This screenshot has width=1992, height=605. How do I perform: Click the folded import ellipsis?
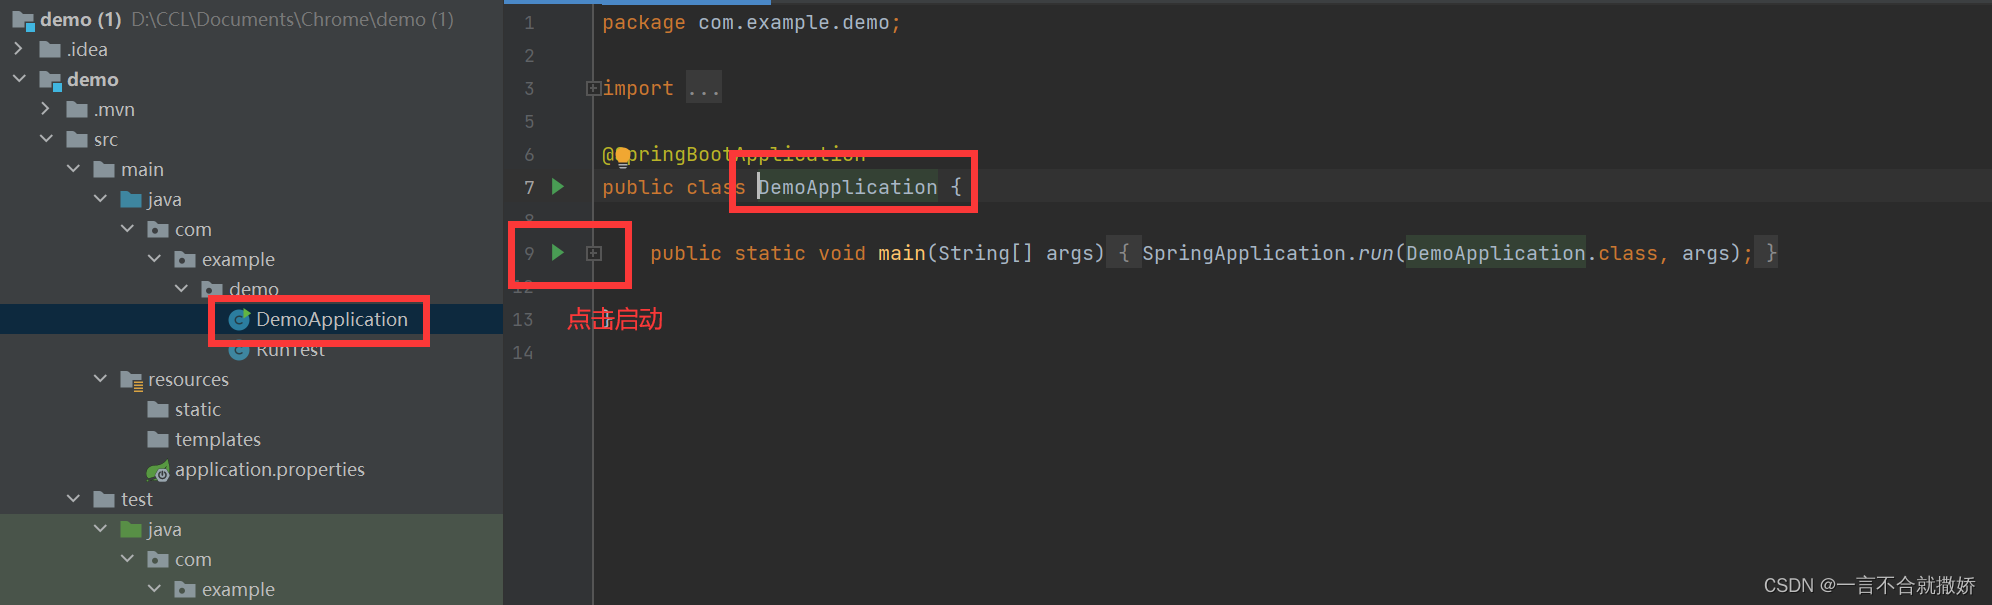704,88
